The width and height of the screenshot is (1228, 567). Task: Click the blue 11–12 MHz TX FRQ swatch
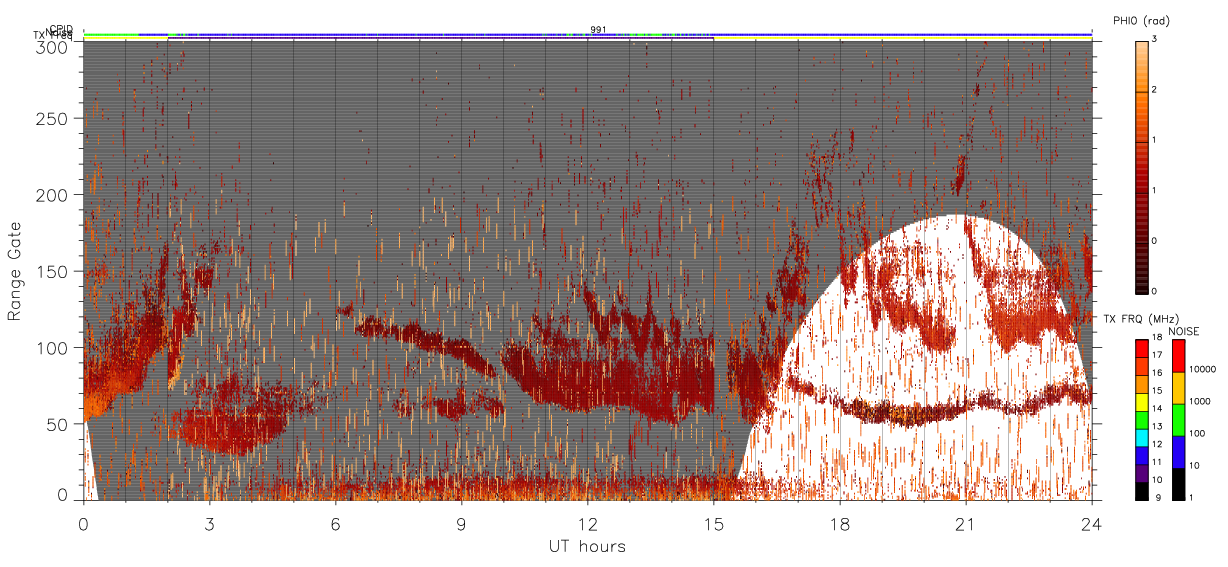tap(1142, 455)
